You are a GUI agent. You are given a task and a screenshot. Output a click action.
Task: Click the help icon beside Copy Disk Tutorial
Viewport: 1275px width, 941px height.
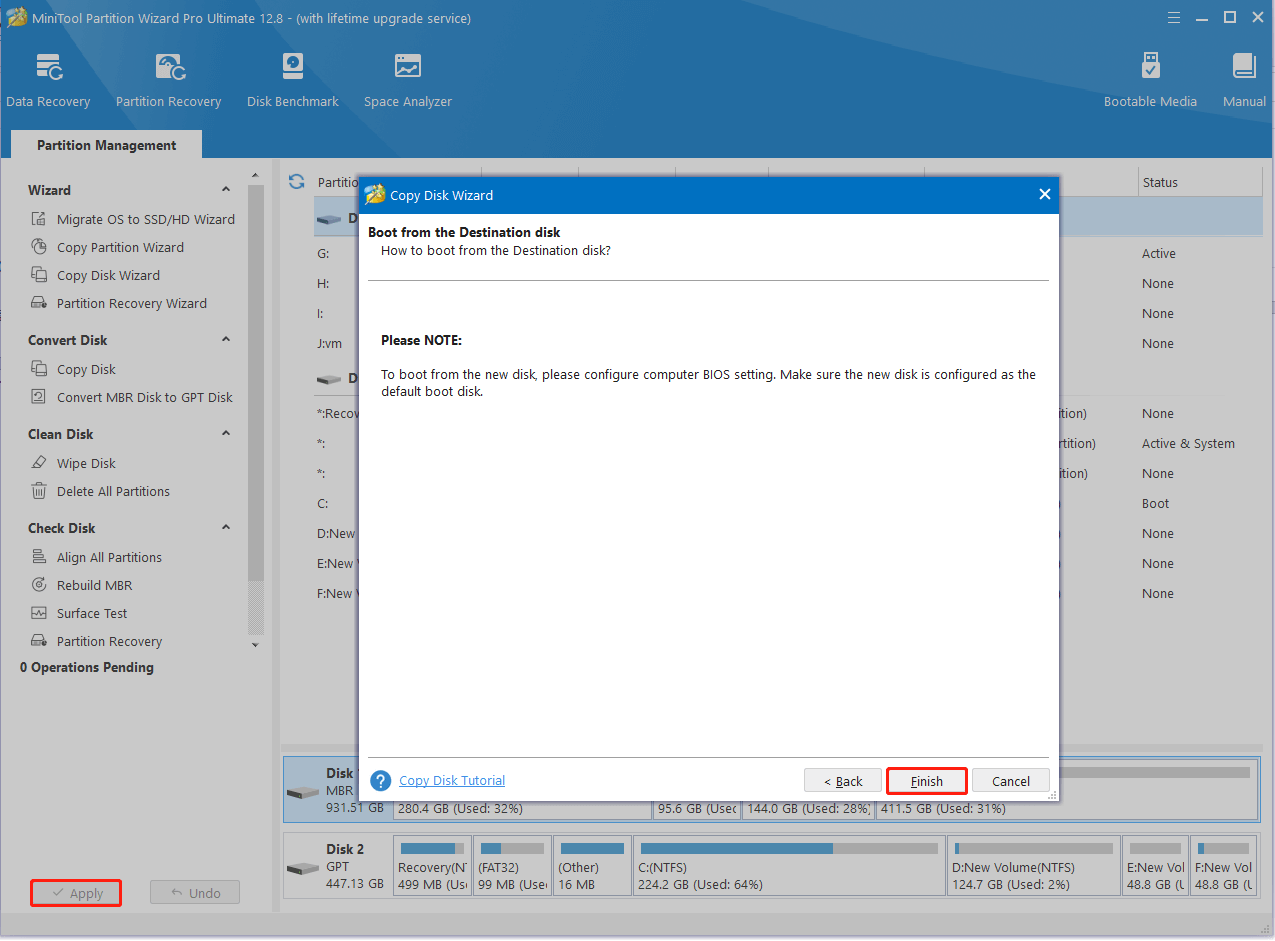(380, 781)
